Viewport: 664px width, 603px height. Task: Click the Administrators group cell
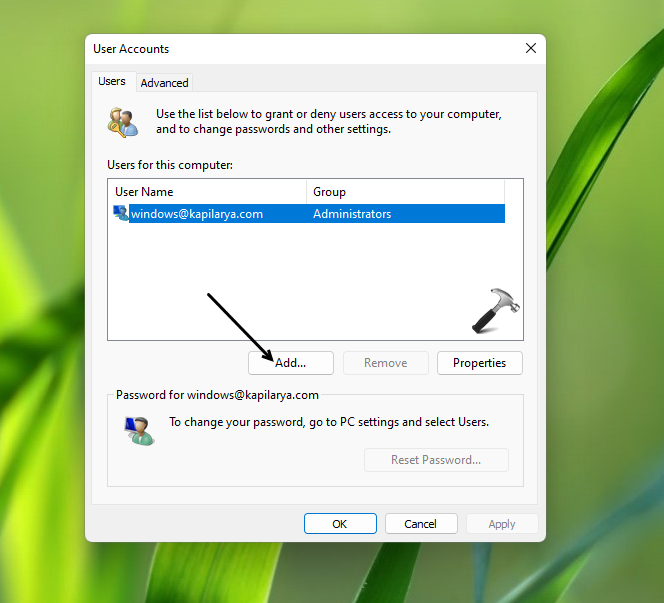click(352, 214)
